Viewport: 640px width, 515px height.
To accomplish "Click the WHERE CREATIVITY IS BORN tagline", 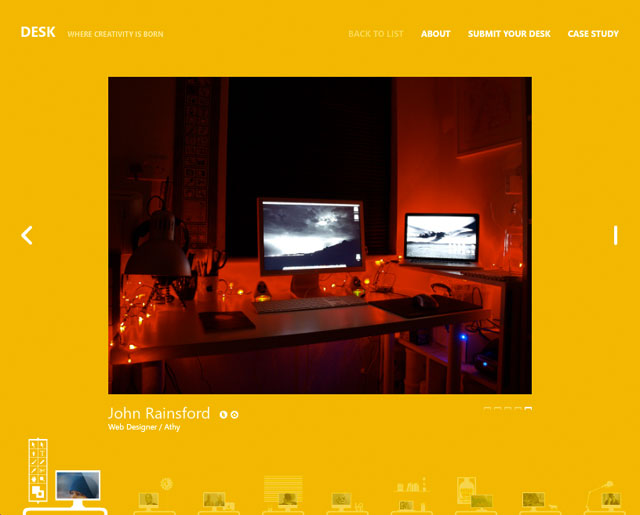I will tap(115, 34).
